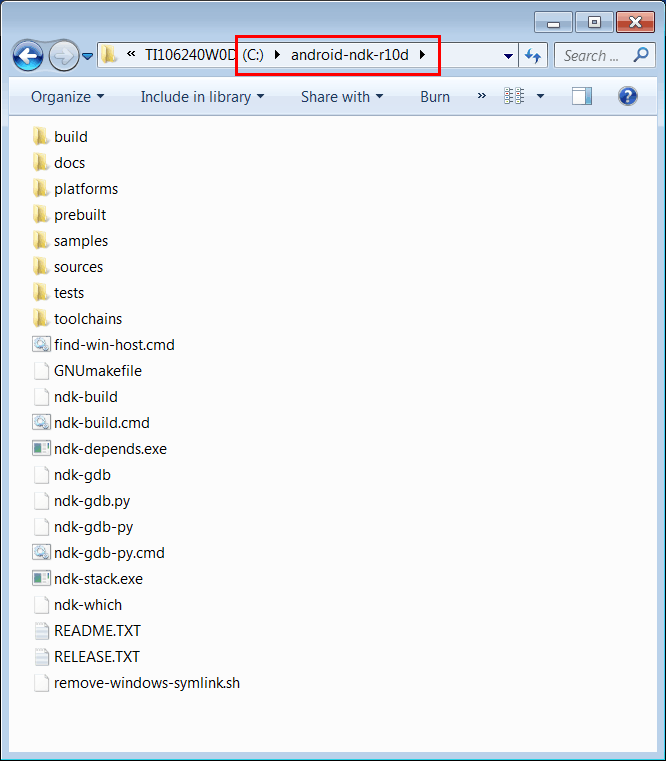Open the Share with menu
The height and width of the screenshot is (761, 666).
[342, 97]
